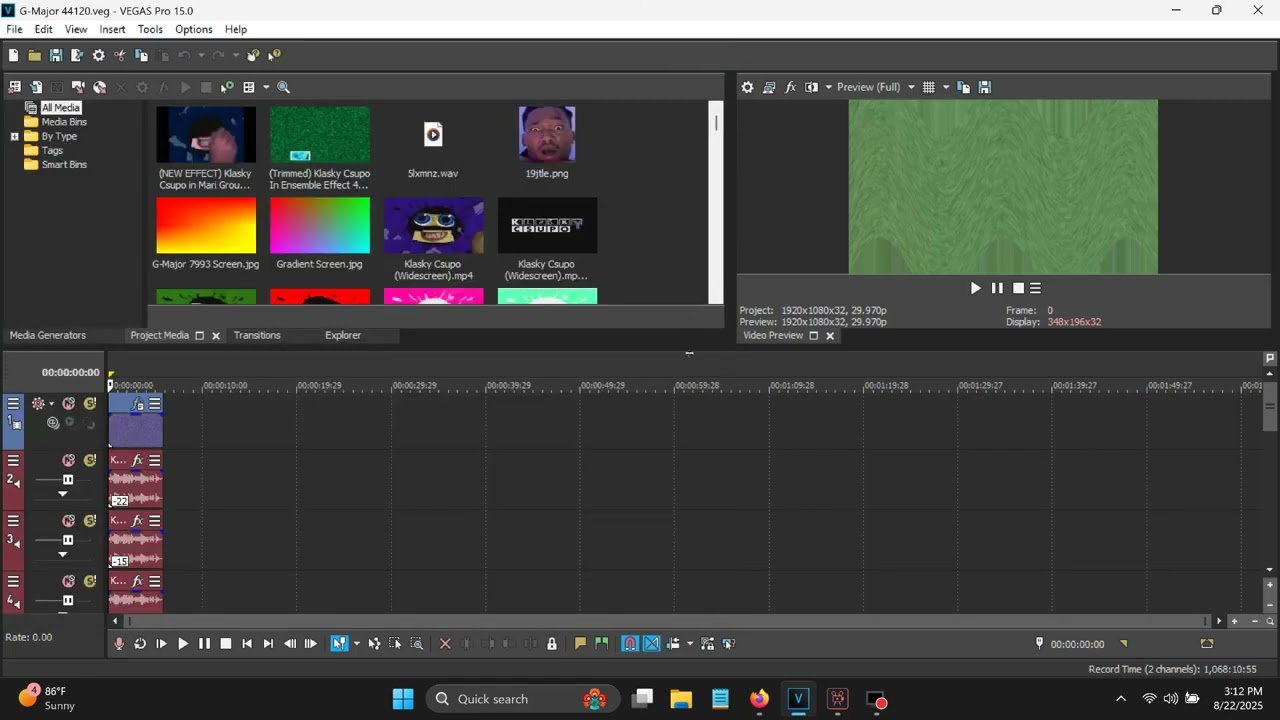Mute video track 1
The height and width of the screenshot is (720, 1280).
[68, 404]
